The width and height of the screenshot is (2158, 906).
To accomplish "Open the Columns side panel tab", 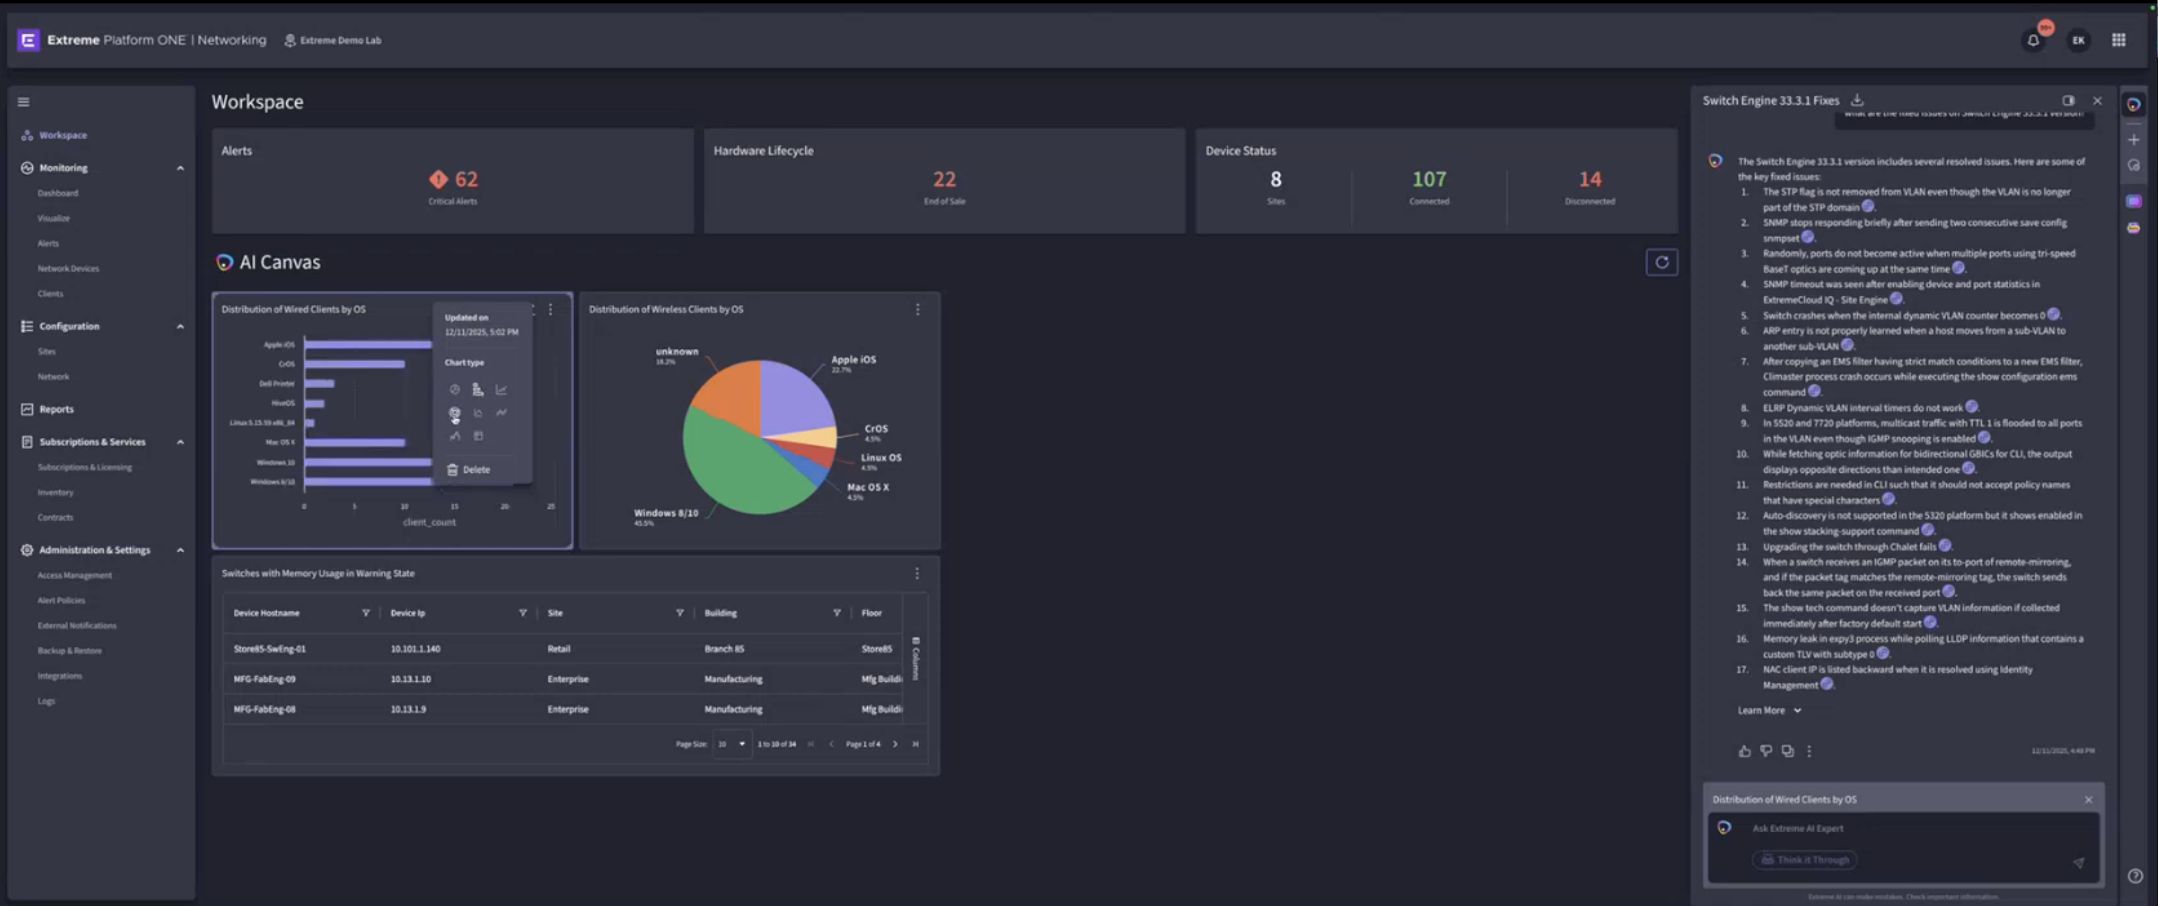I will 915,659.
